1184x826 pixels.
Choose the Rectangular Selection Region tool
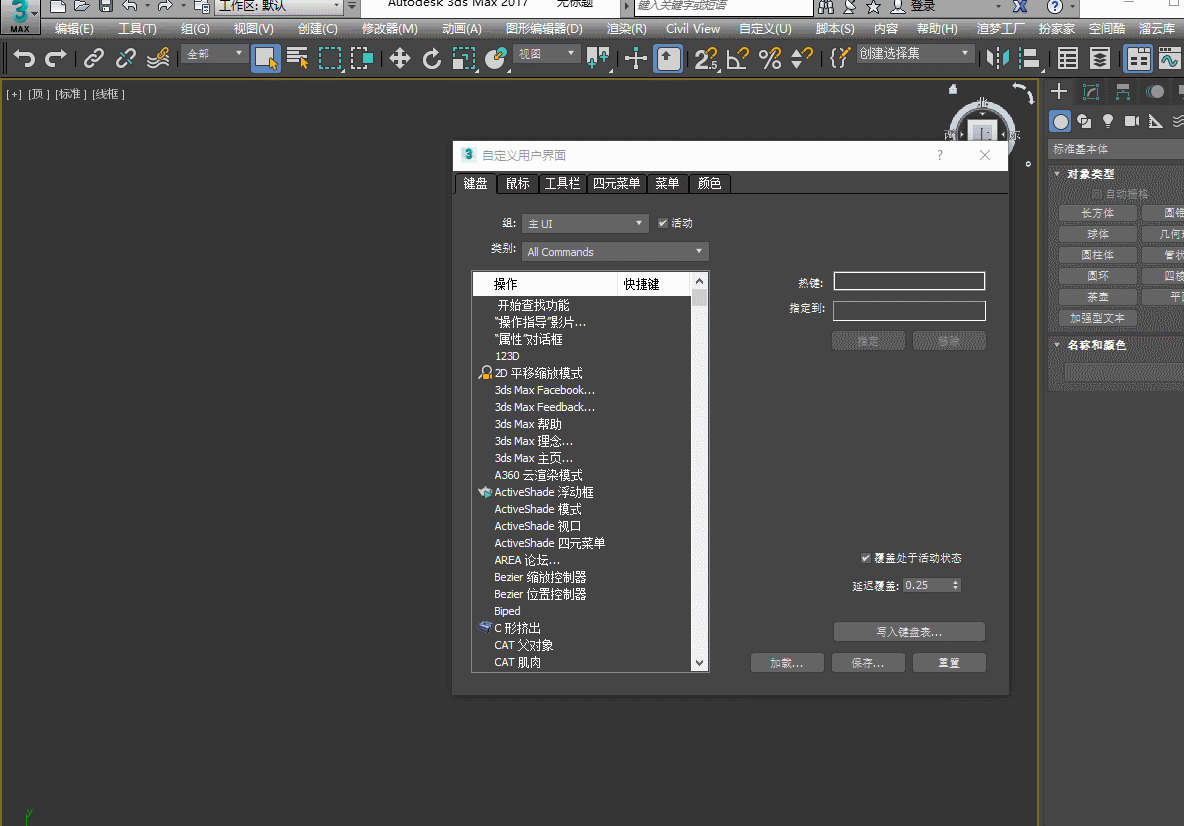330,58
